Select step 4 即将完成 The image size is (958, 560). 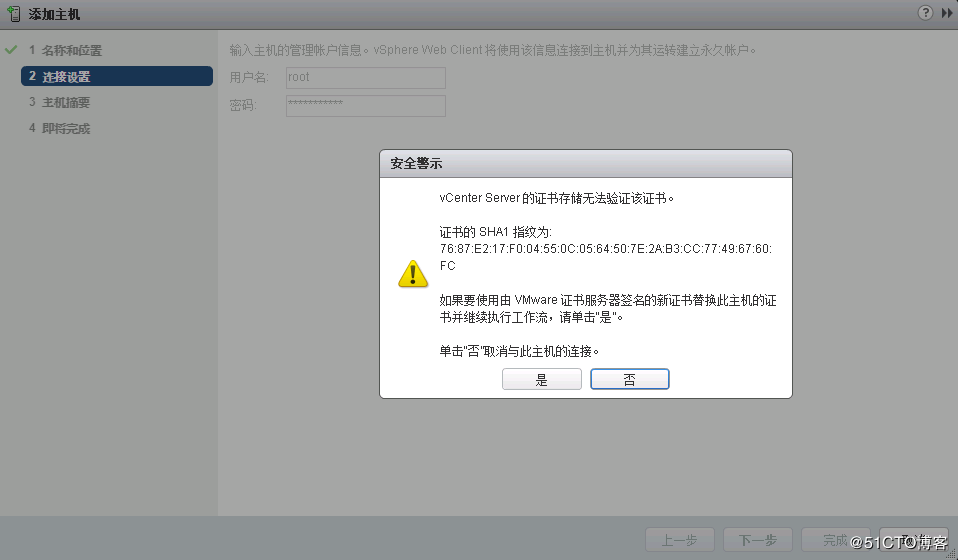coord(59,129)
